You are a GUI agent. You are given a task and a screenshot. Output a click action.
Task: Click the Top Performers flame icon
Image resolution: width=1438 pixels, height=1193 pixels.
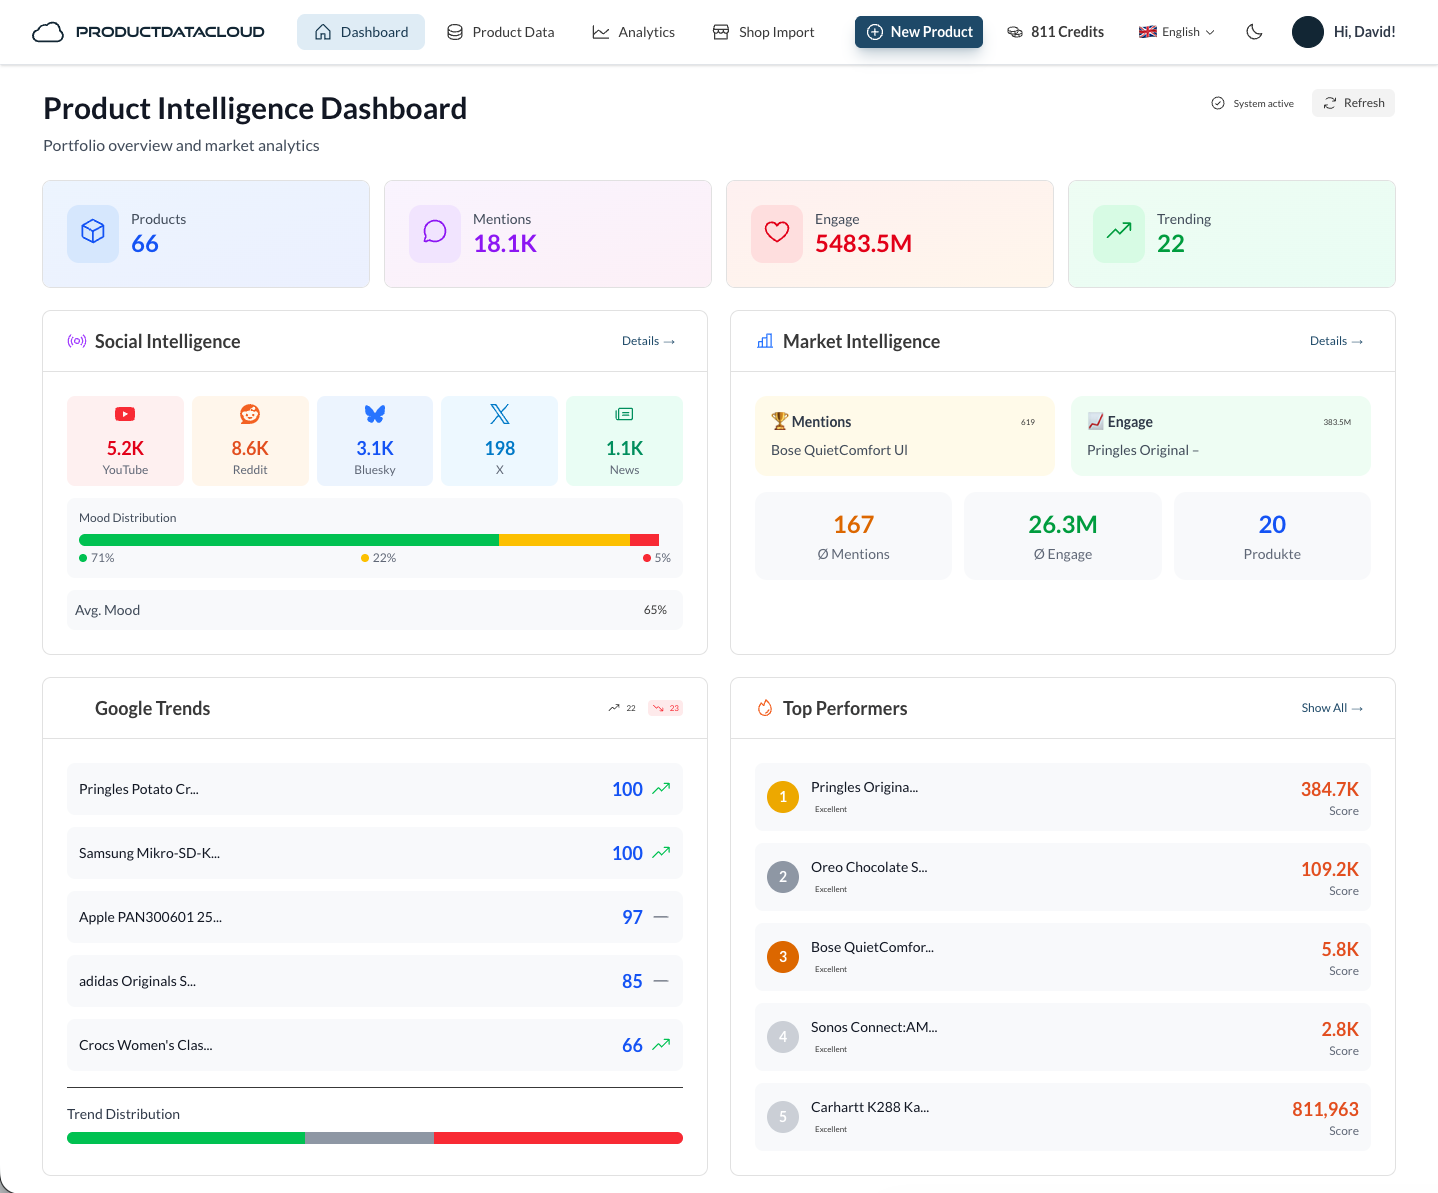765,708
